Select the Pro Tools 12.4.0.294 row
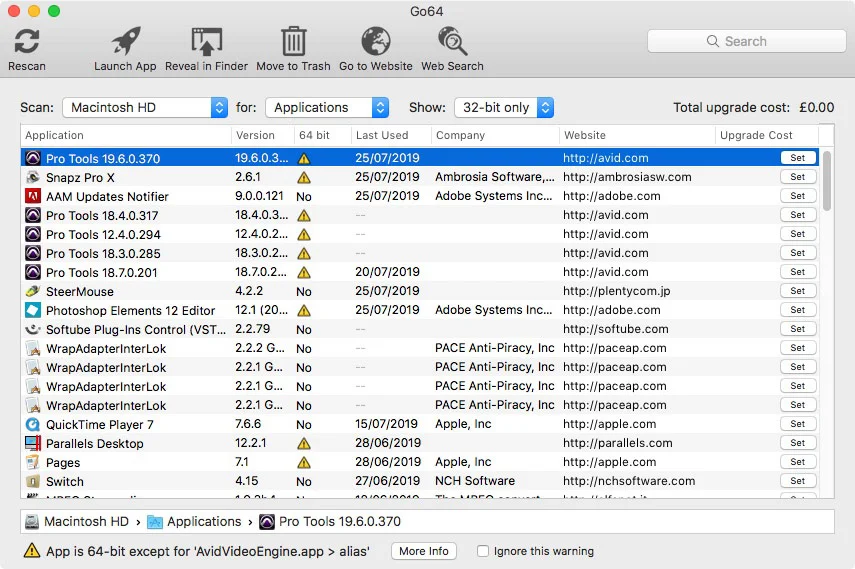 420,234
